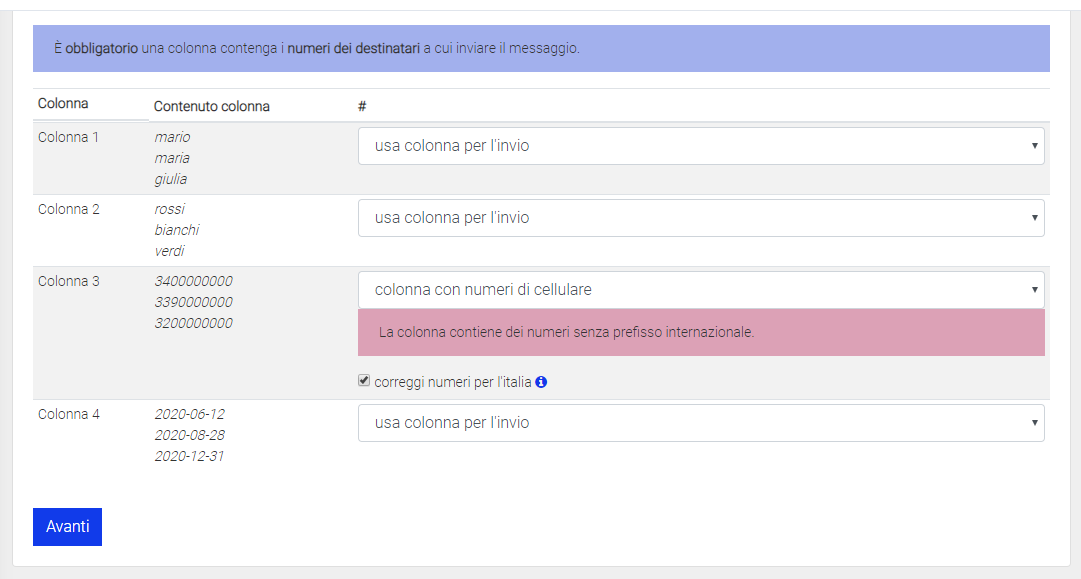Screen dimensions: 1081x579
Task: Select the Colonna 4 row label
Action: (x=68, y=414)
